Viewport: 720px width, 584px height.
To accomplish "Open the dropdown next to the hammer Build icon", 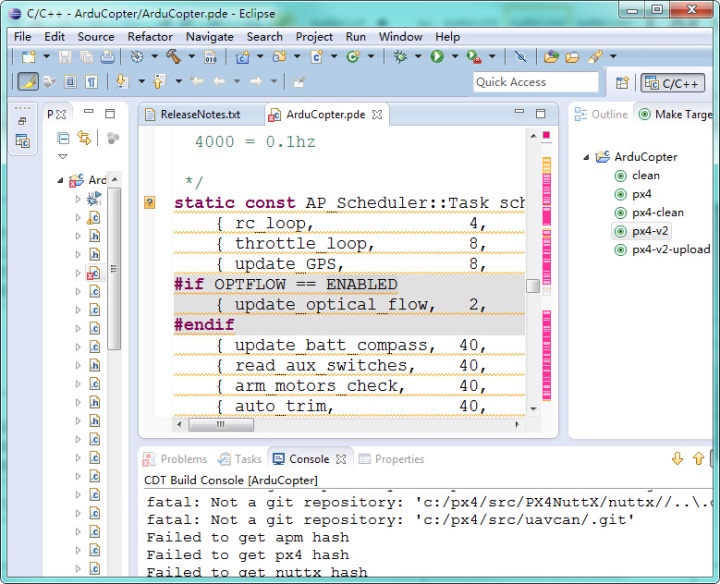I will click(191, 56).
